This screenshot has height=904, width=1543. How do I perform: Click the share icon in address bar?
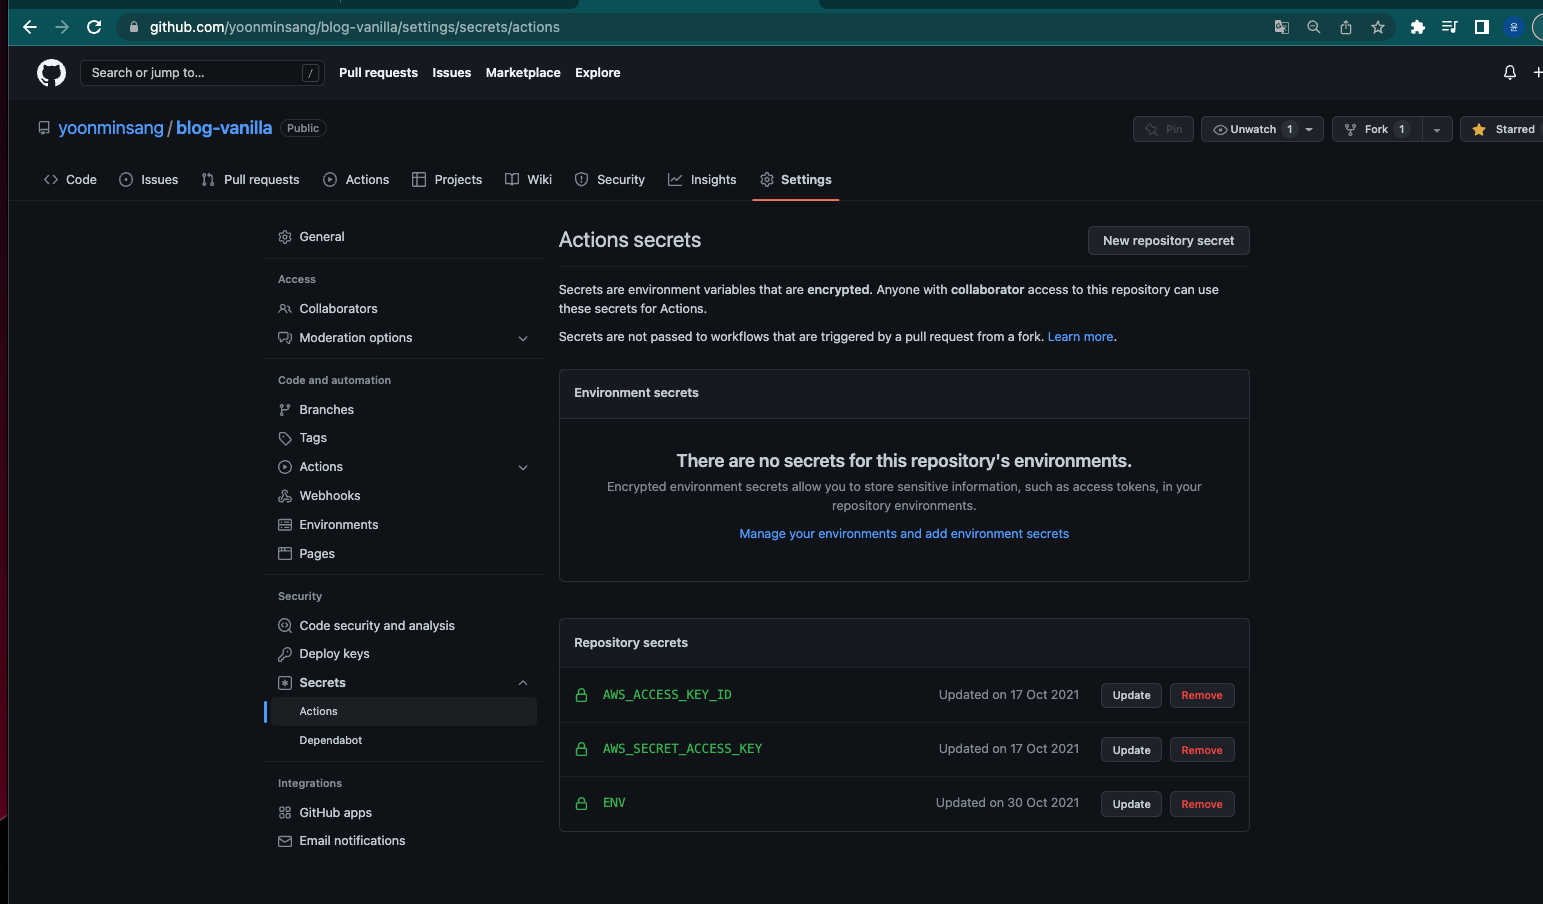pos(1346,27)
